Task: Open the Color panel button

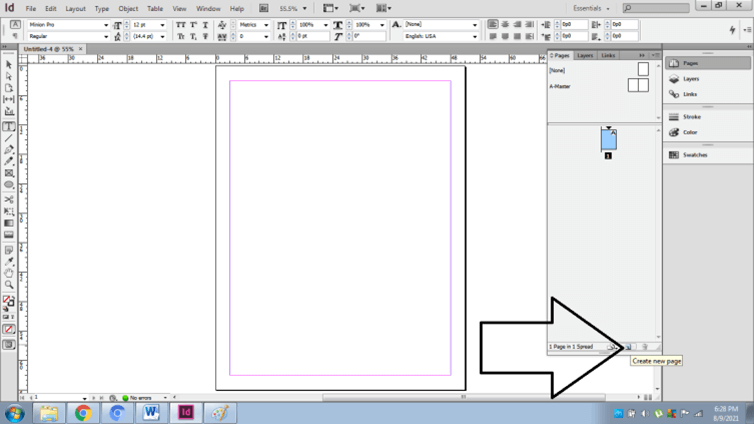Action: [707, 132]
